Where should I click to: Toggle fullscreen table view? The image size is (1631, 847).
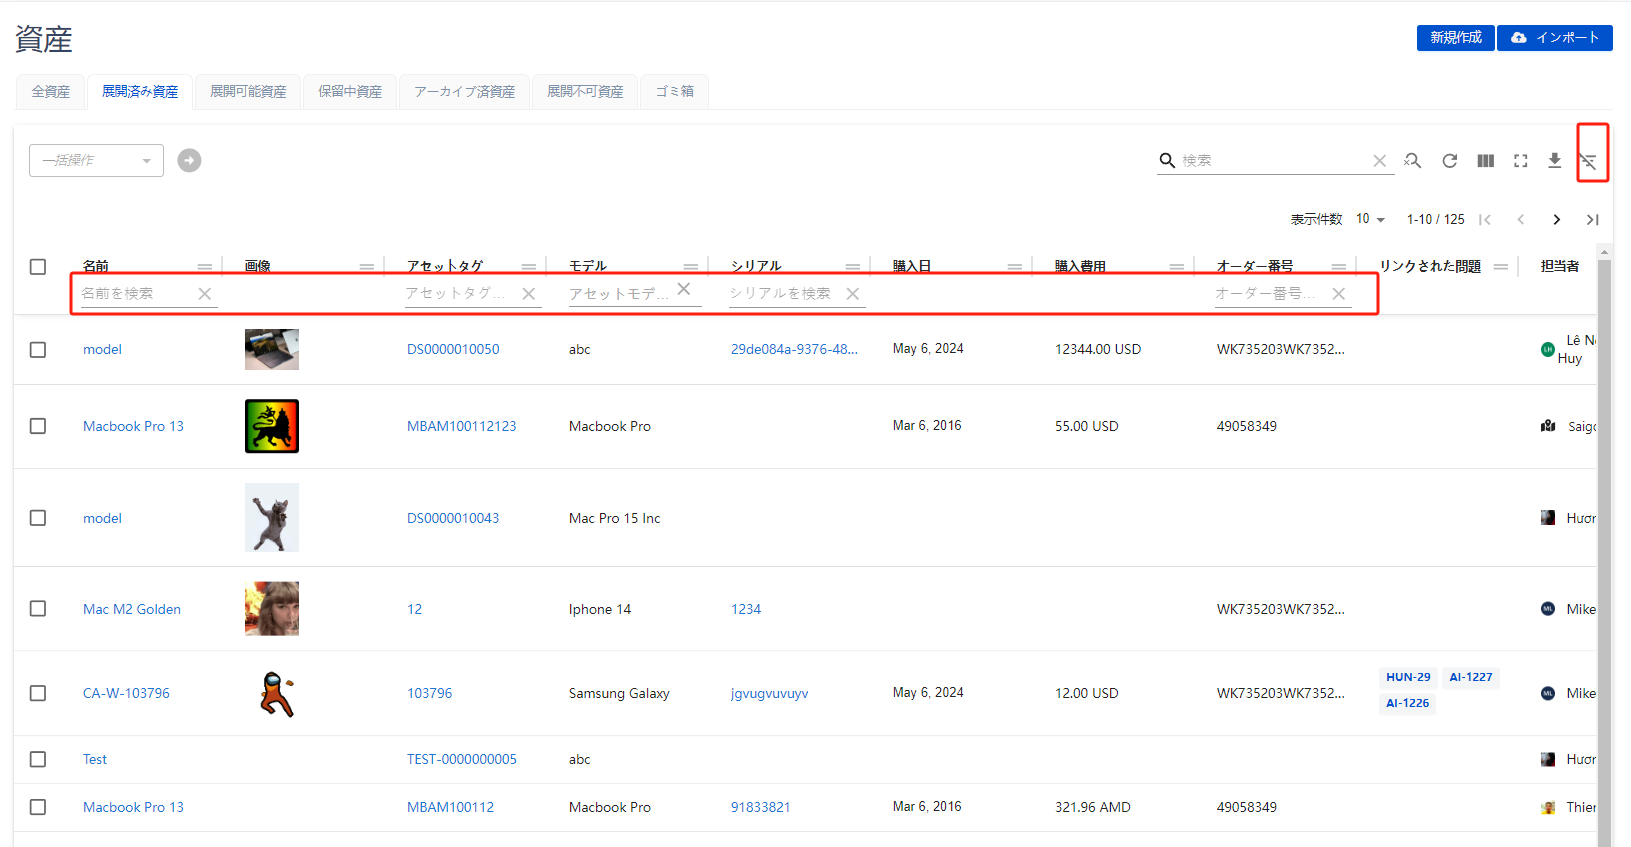(x=1520, y=161)
